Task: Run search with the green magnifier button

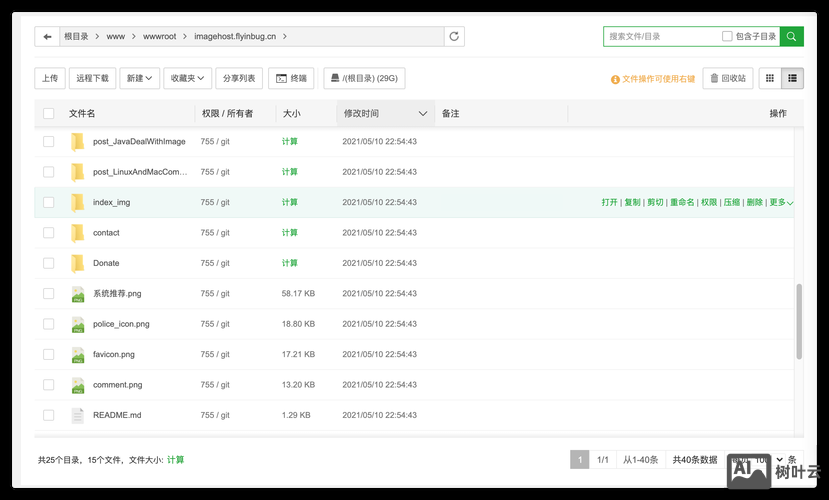Action: (x=791, y=36)
